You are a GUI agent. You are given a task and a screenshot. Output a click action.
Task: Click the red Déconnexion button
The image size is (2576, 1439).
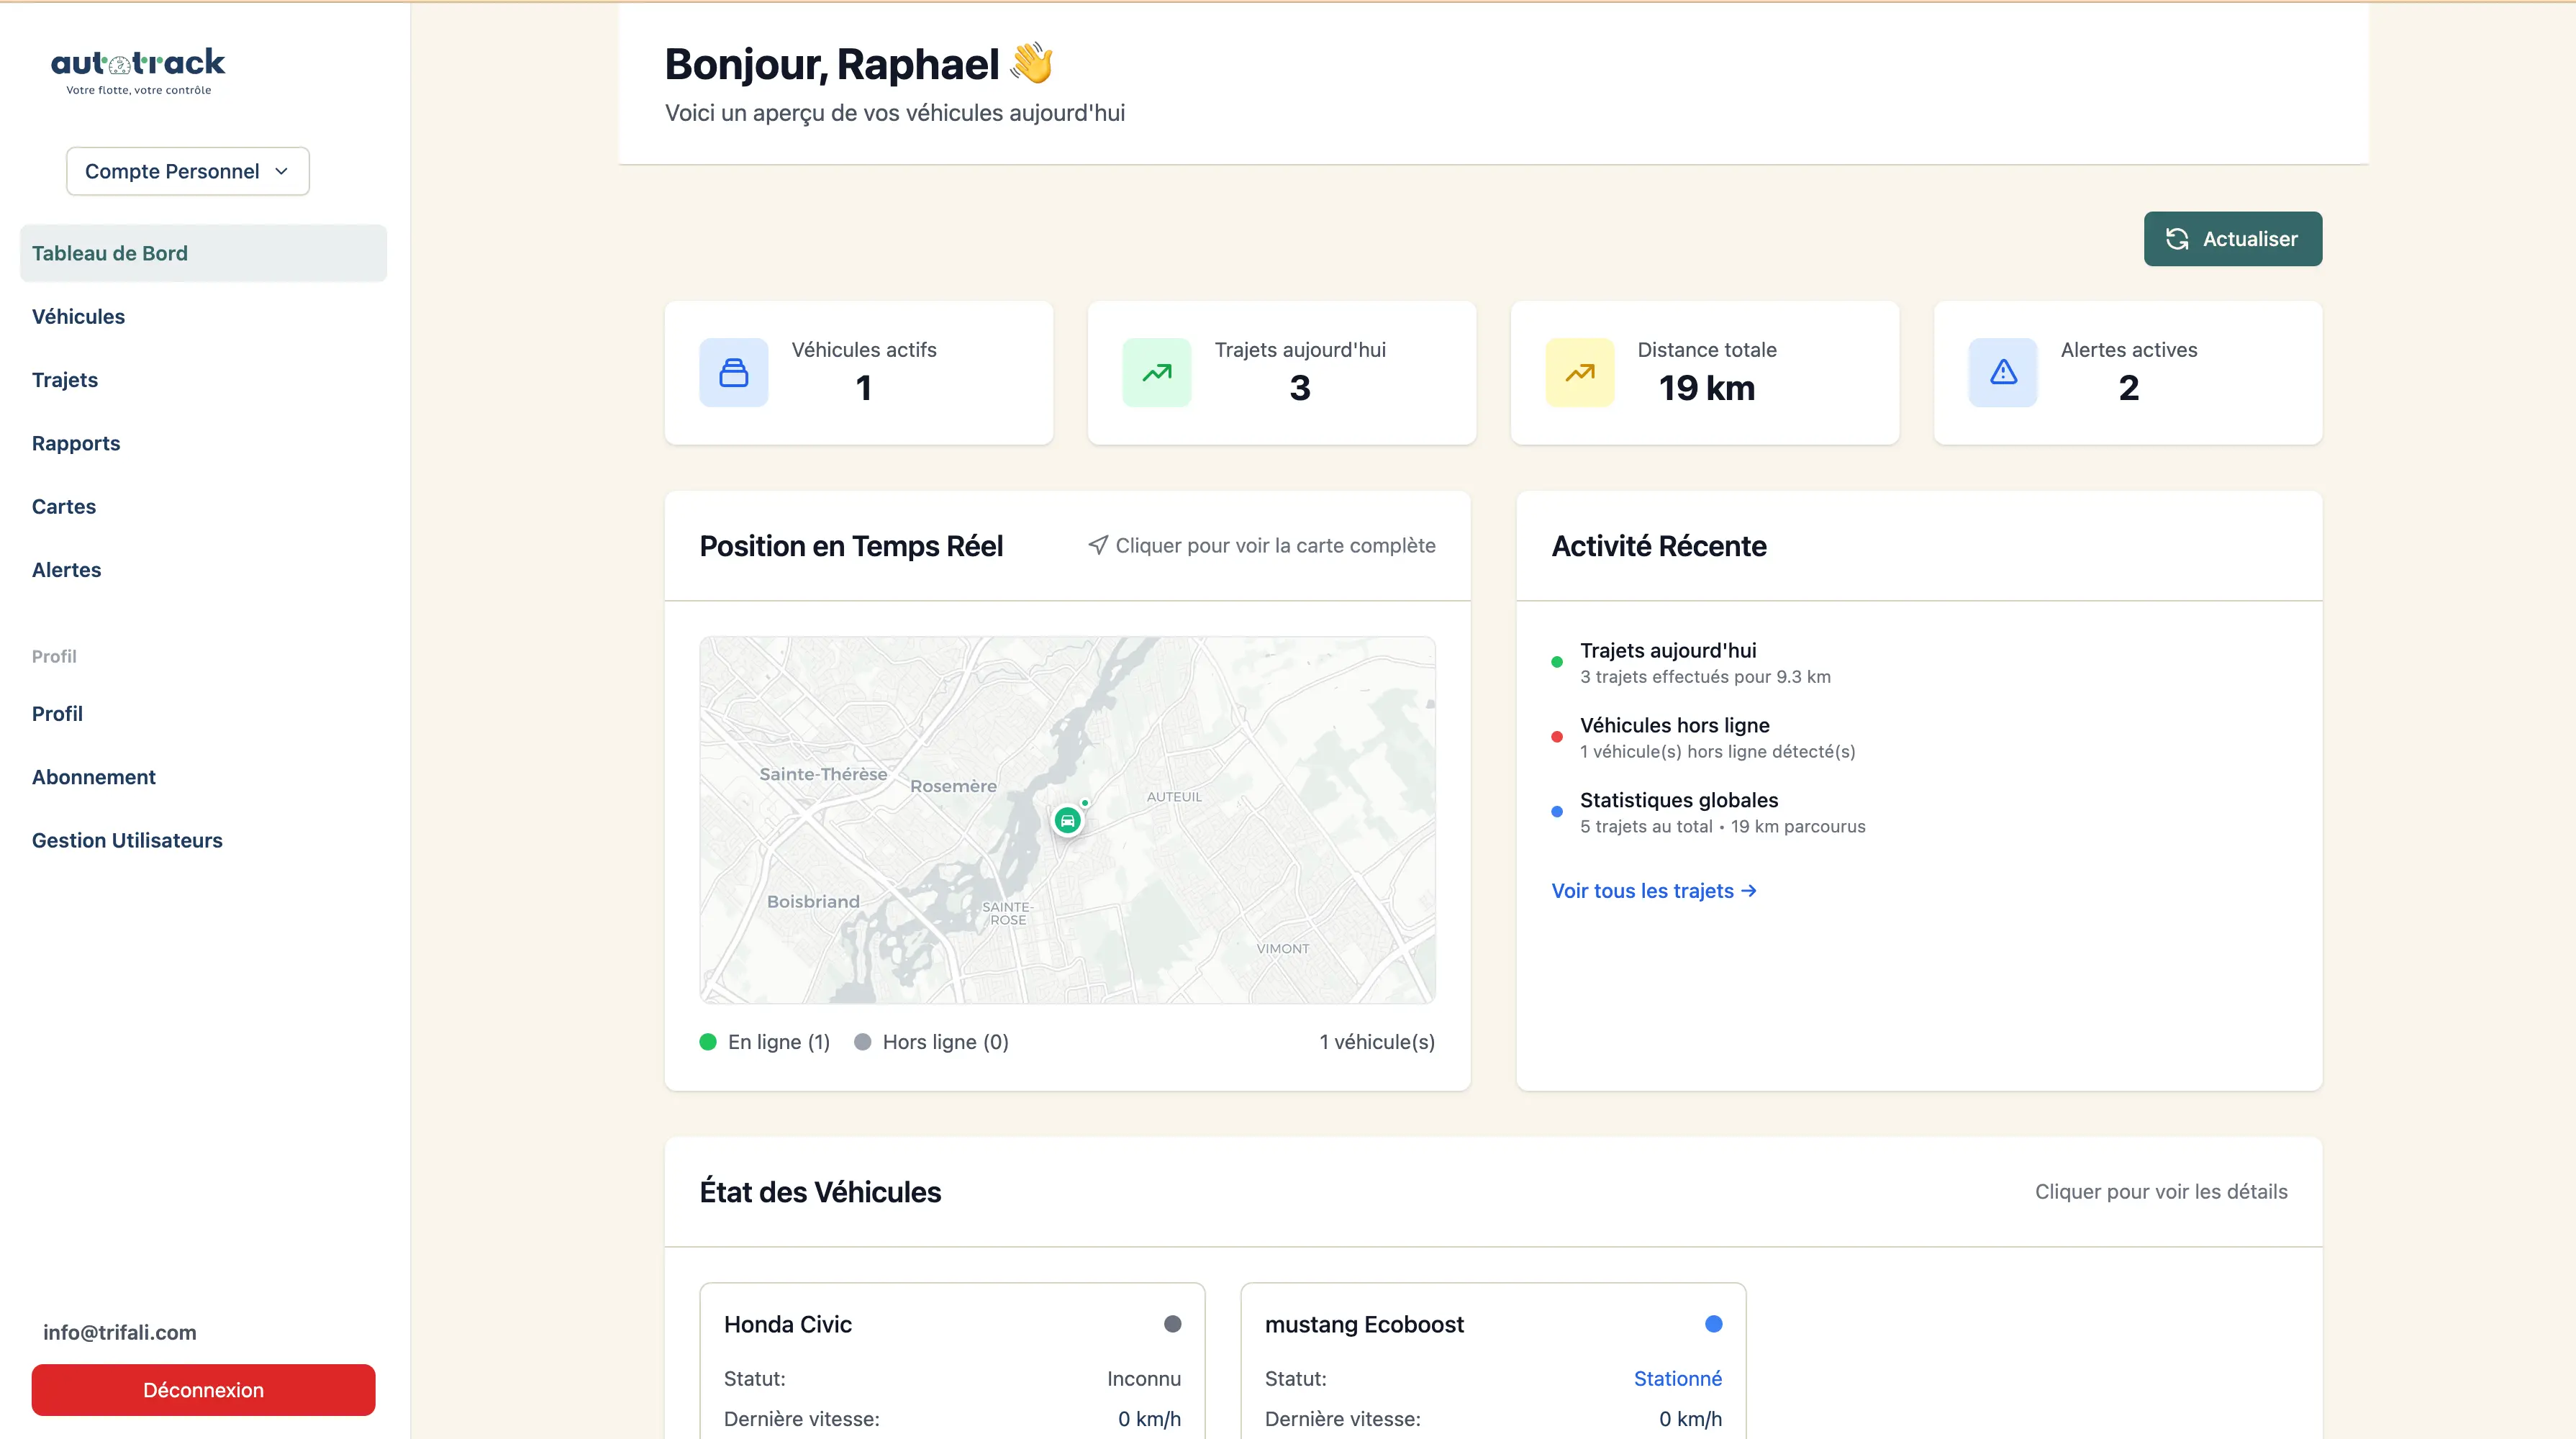click(203, 1390)
